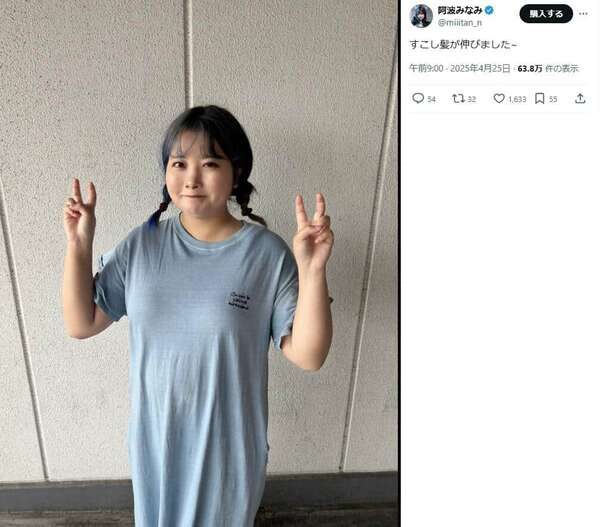Open the posted photo of woman
The image size is (600, 527).
click(199, 263)
